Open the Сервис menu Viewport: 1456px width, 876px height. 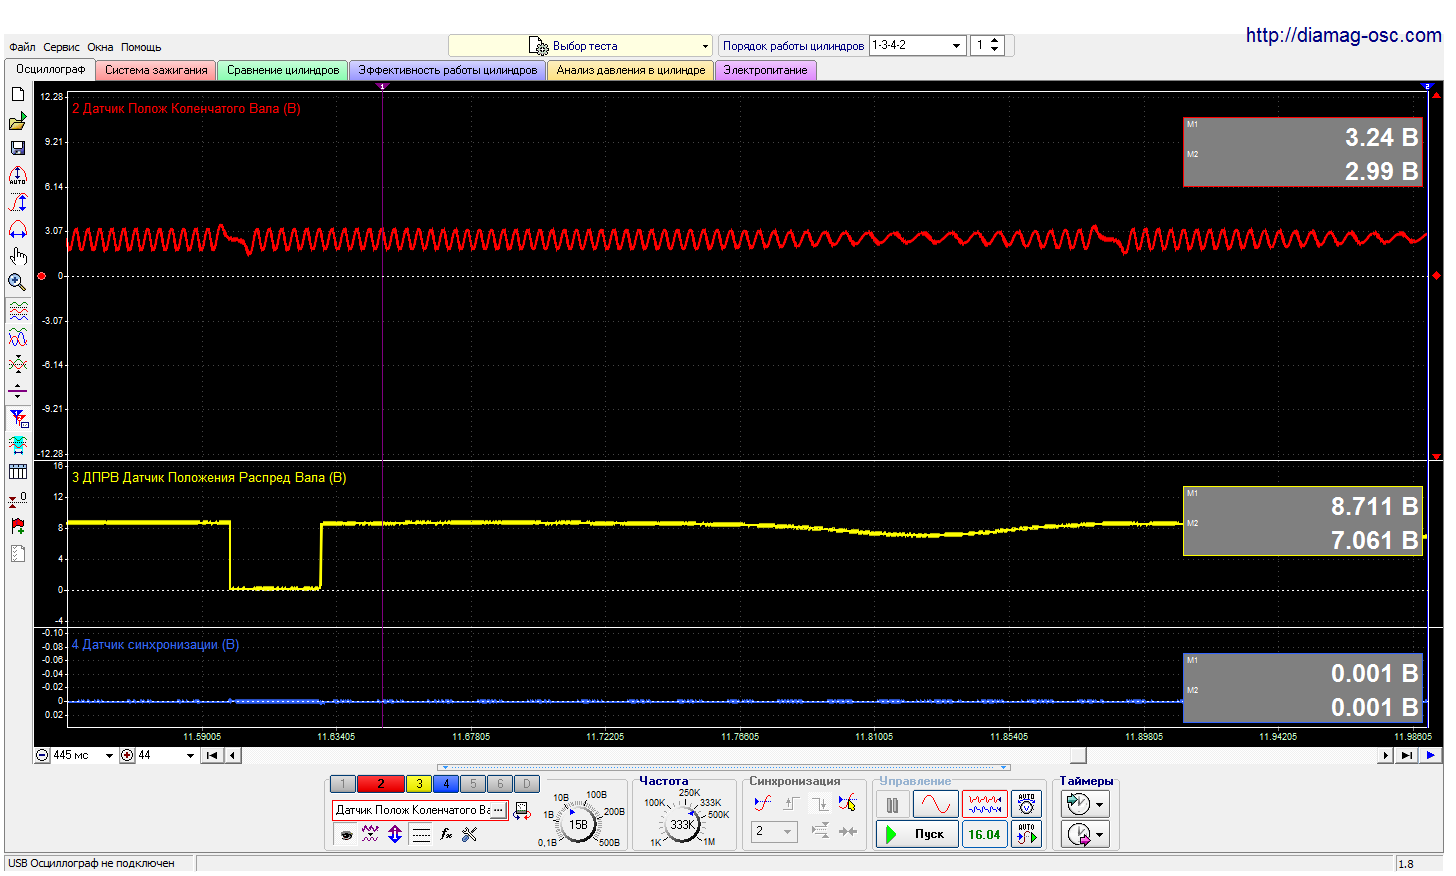click(61, 47)
